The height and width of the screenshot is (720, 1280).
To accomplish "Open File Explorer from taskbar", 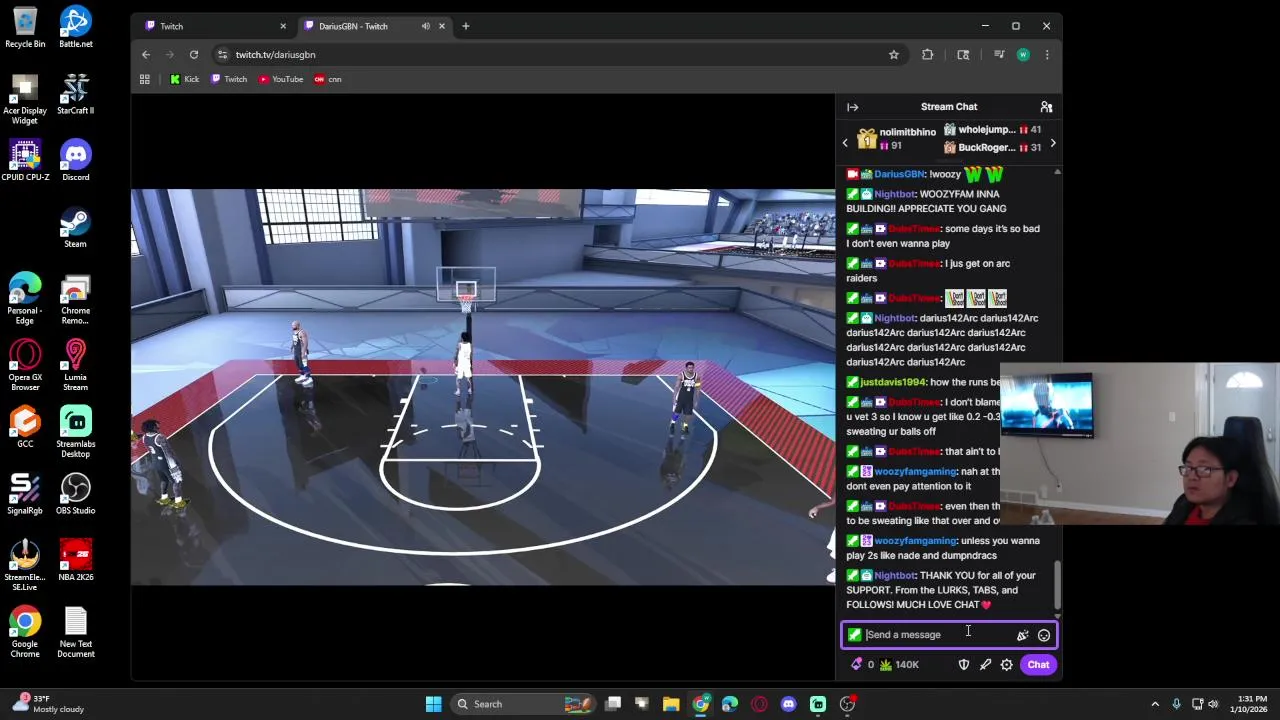I will coord(671,704).
